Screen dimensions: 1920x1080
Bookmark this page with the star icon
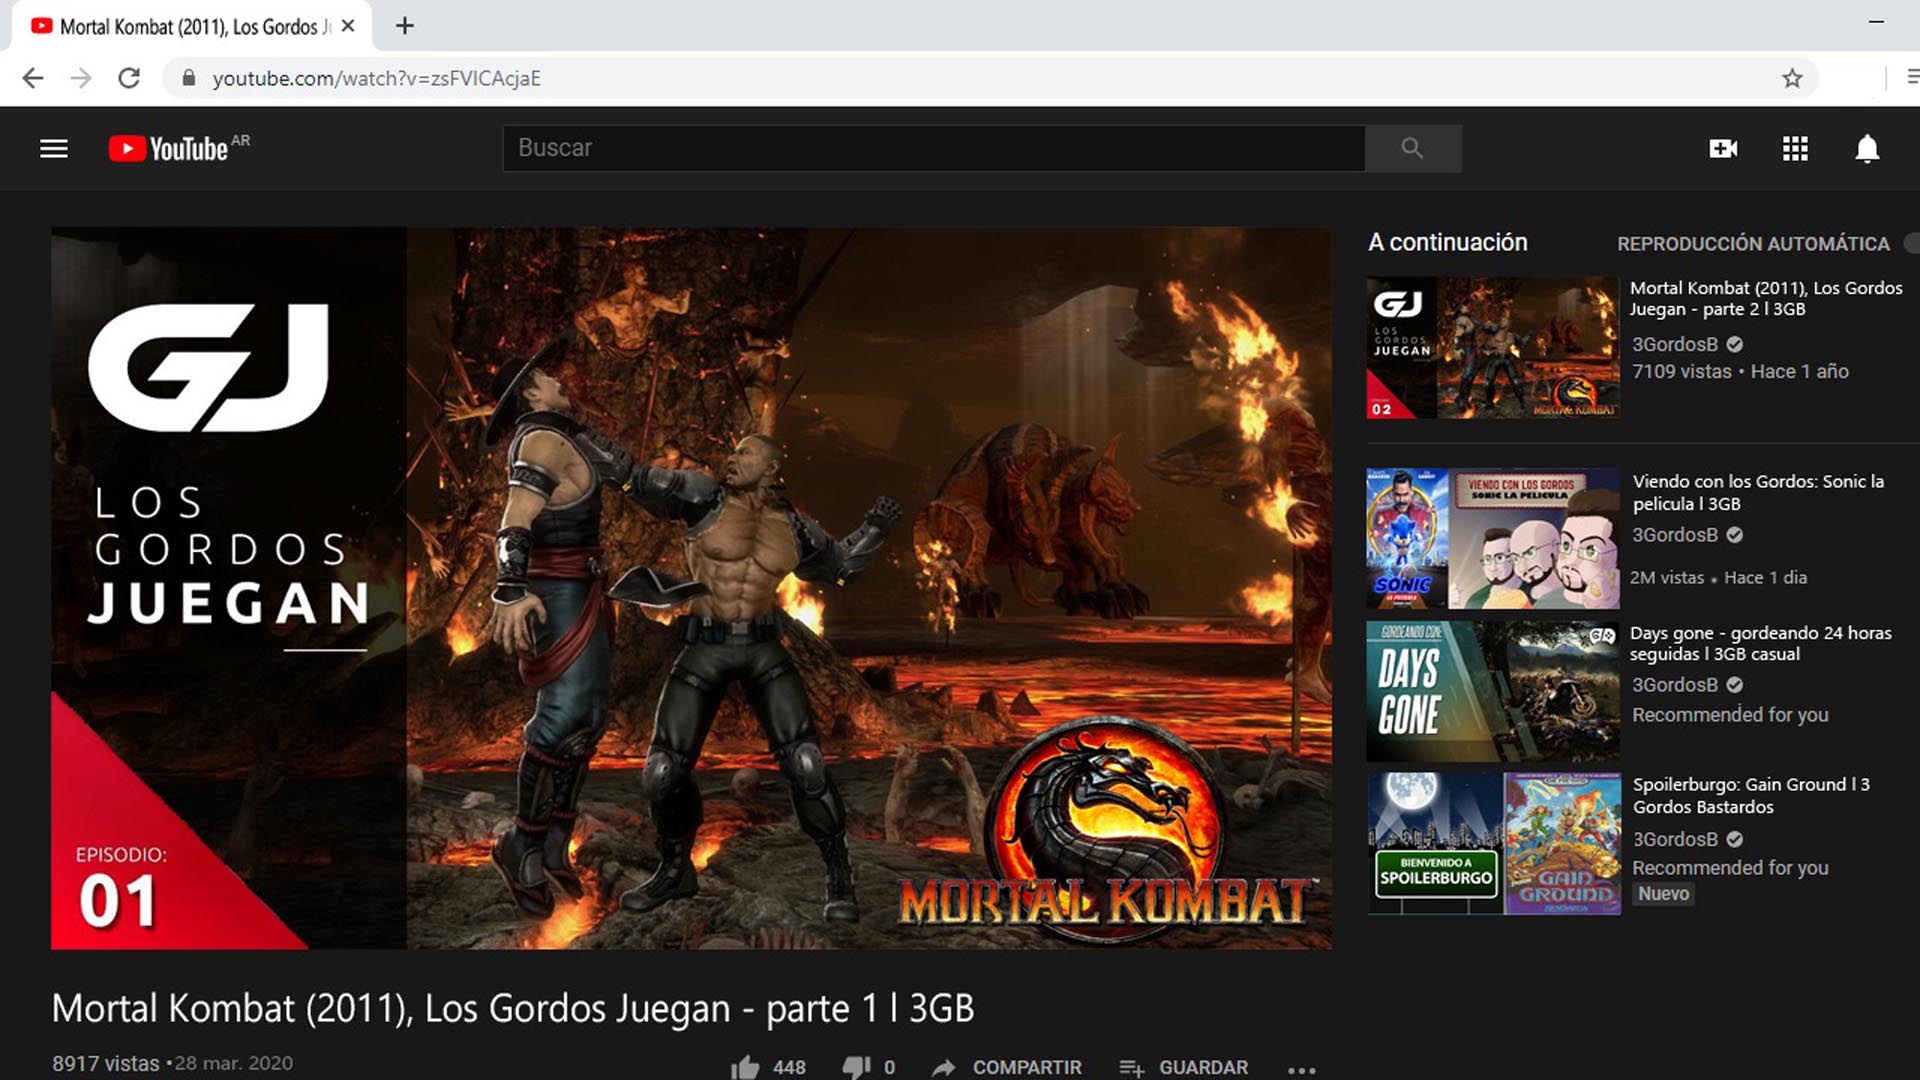coord(1792,78)
